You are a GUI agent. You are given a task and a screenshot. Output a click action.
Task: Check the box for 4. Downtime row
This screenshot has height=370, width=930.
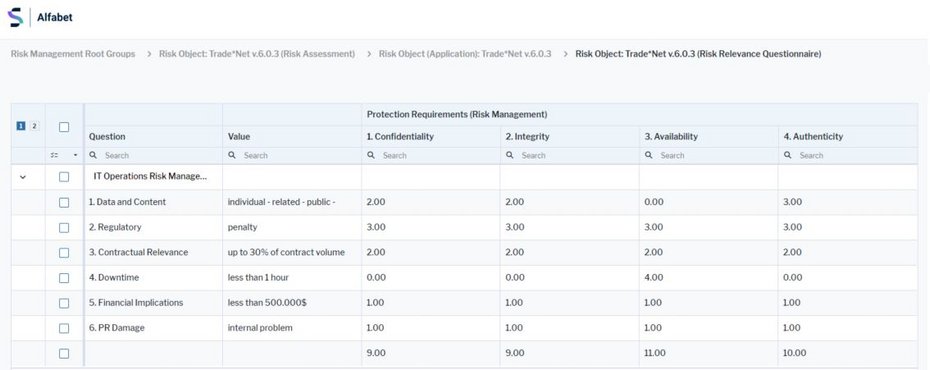(64, 278)
